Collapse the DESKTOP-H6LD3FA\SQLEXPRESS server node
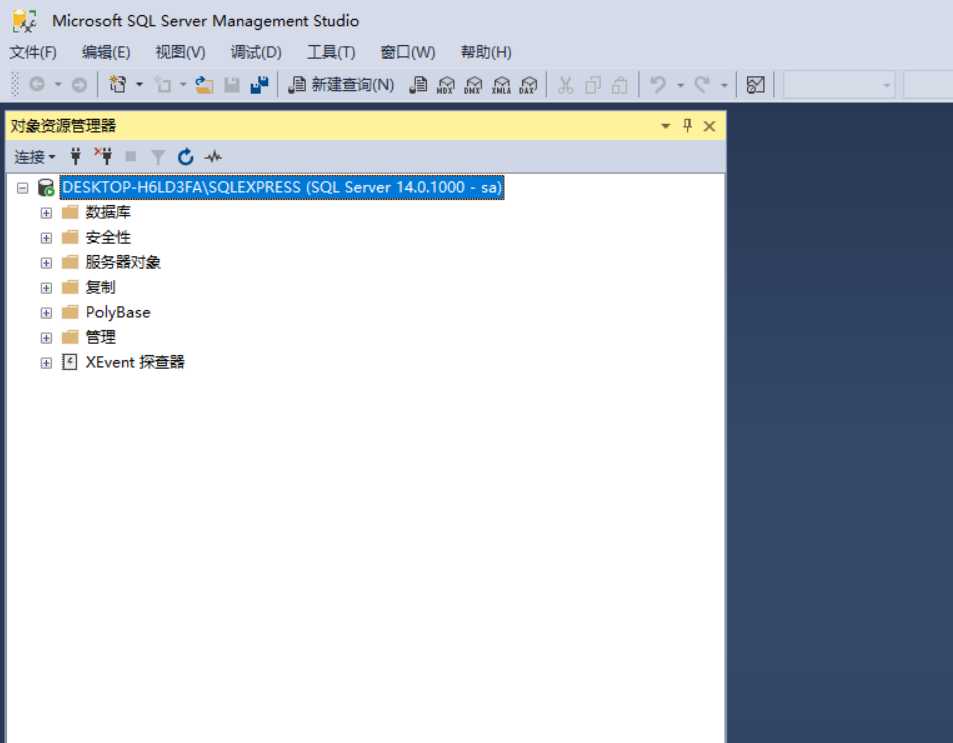953x743 pixels. [22, 187]
